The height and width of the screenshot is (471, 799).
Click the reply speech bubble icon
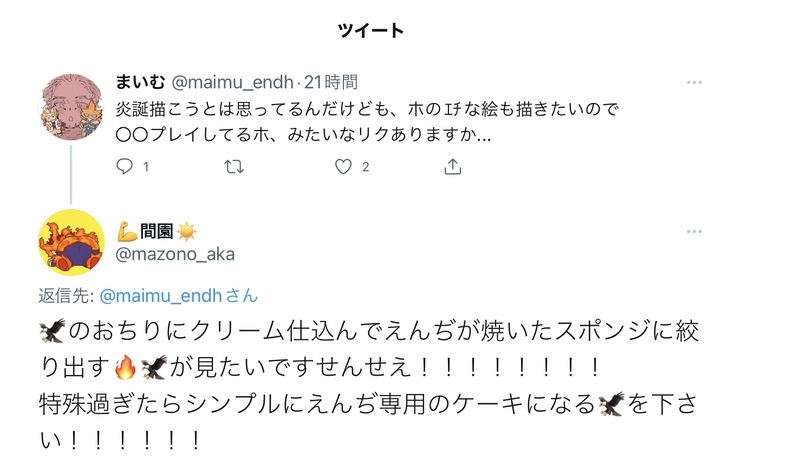click(125, 167)
